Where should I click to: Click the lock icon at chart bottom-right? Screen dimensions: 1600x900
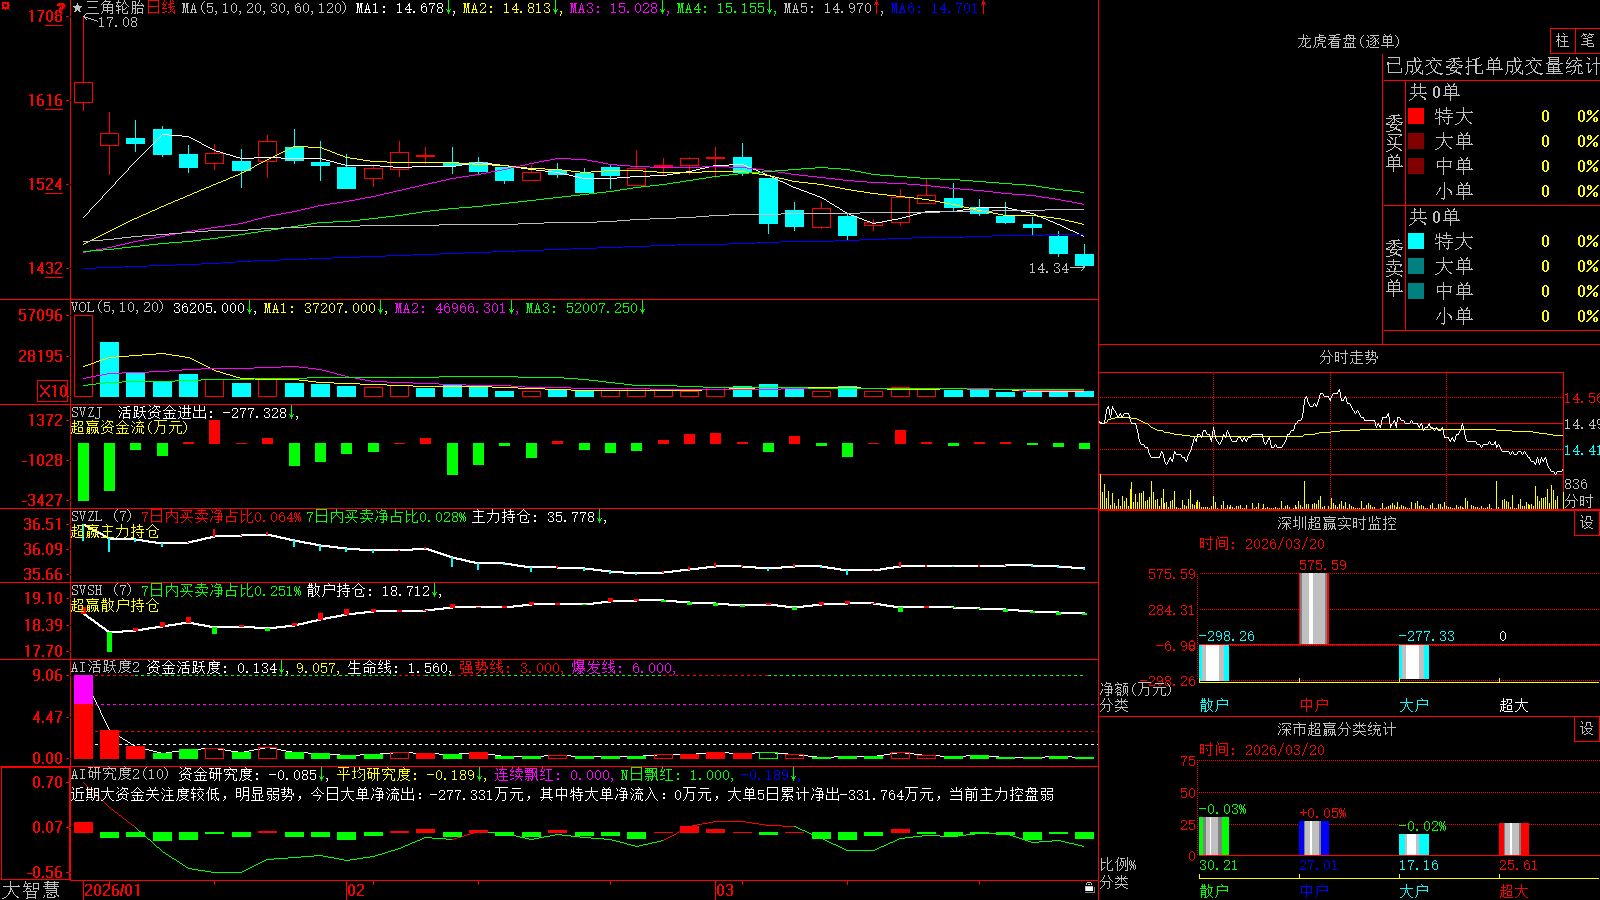point(1090,887)
